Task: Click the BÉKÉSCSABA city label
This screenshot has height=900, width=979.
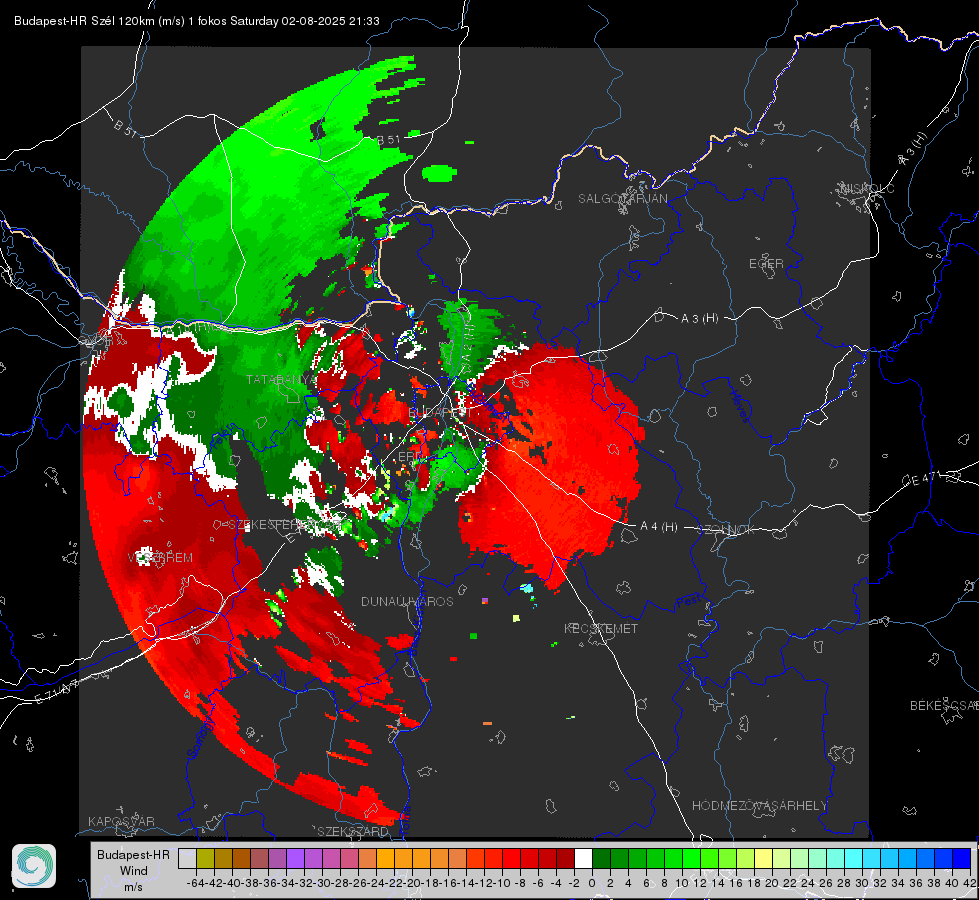Action: (x=944, y=706)
